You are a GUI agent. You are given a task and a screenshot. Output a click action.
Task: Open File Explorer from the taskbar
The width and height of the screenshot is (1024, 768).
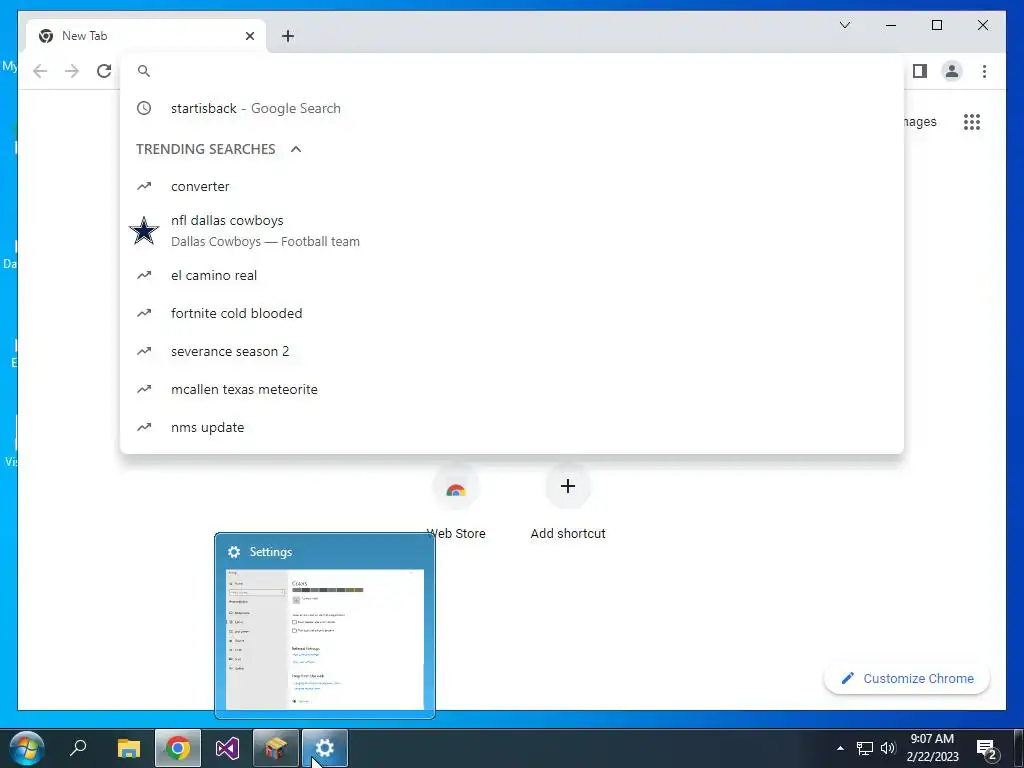coord(129,748)
